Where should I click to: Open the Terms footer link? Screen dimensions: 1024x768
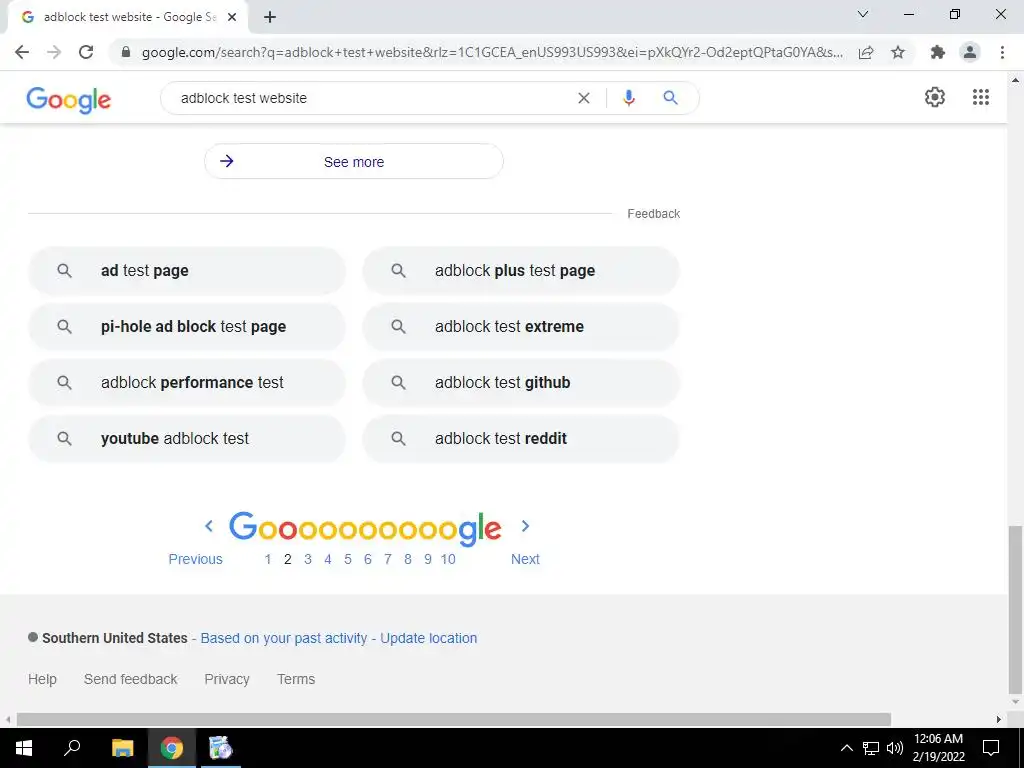coord(296,679)
